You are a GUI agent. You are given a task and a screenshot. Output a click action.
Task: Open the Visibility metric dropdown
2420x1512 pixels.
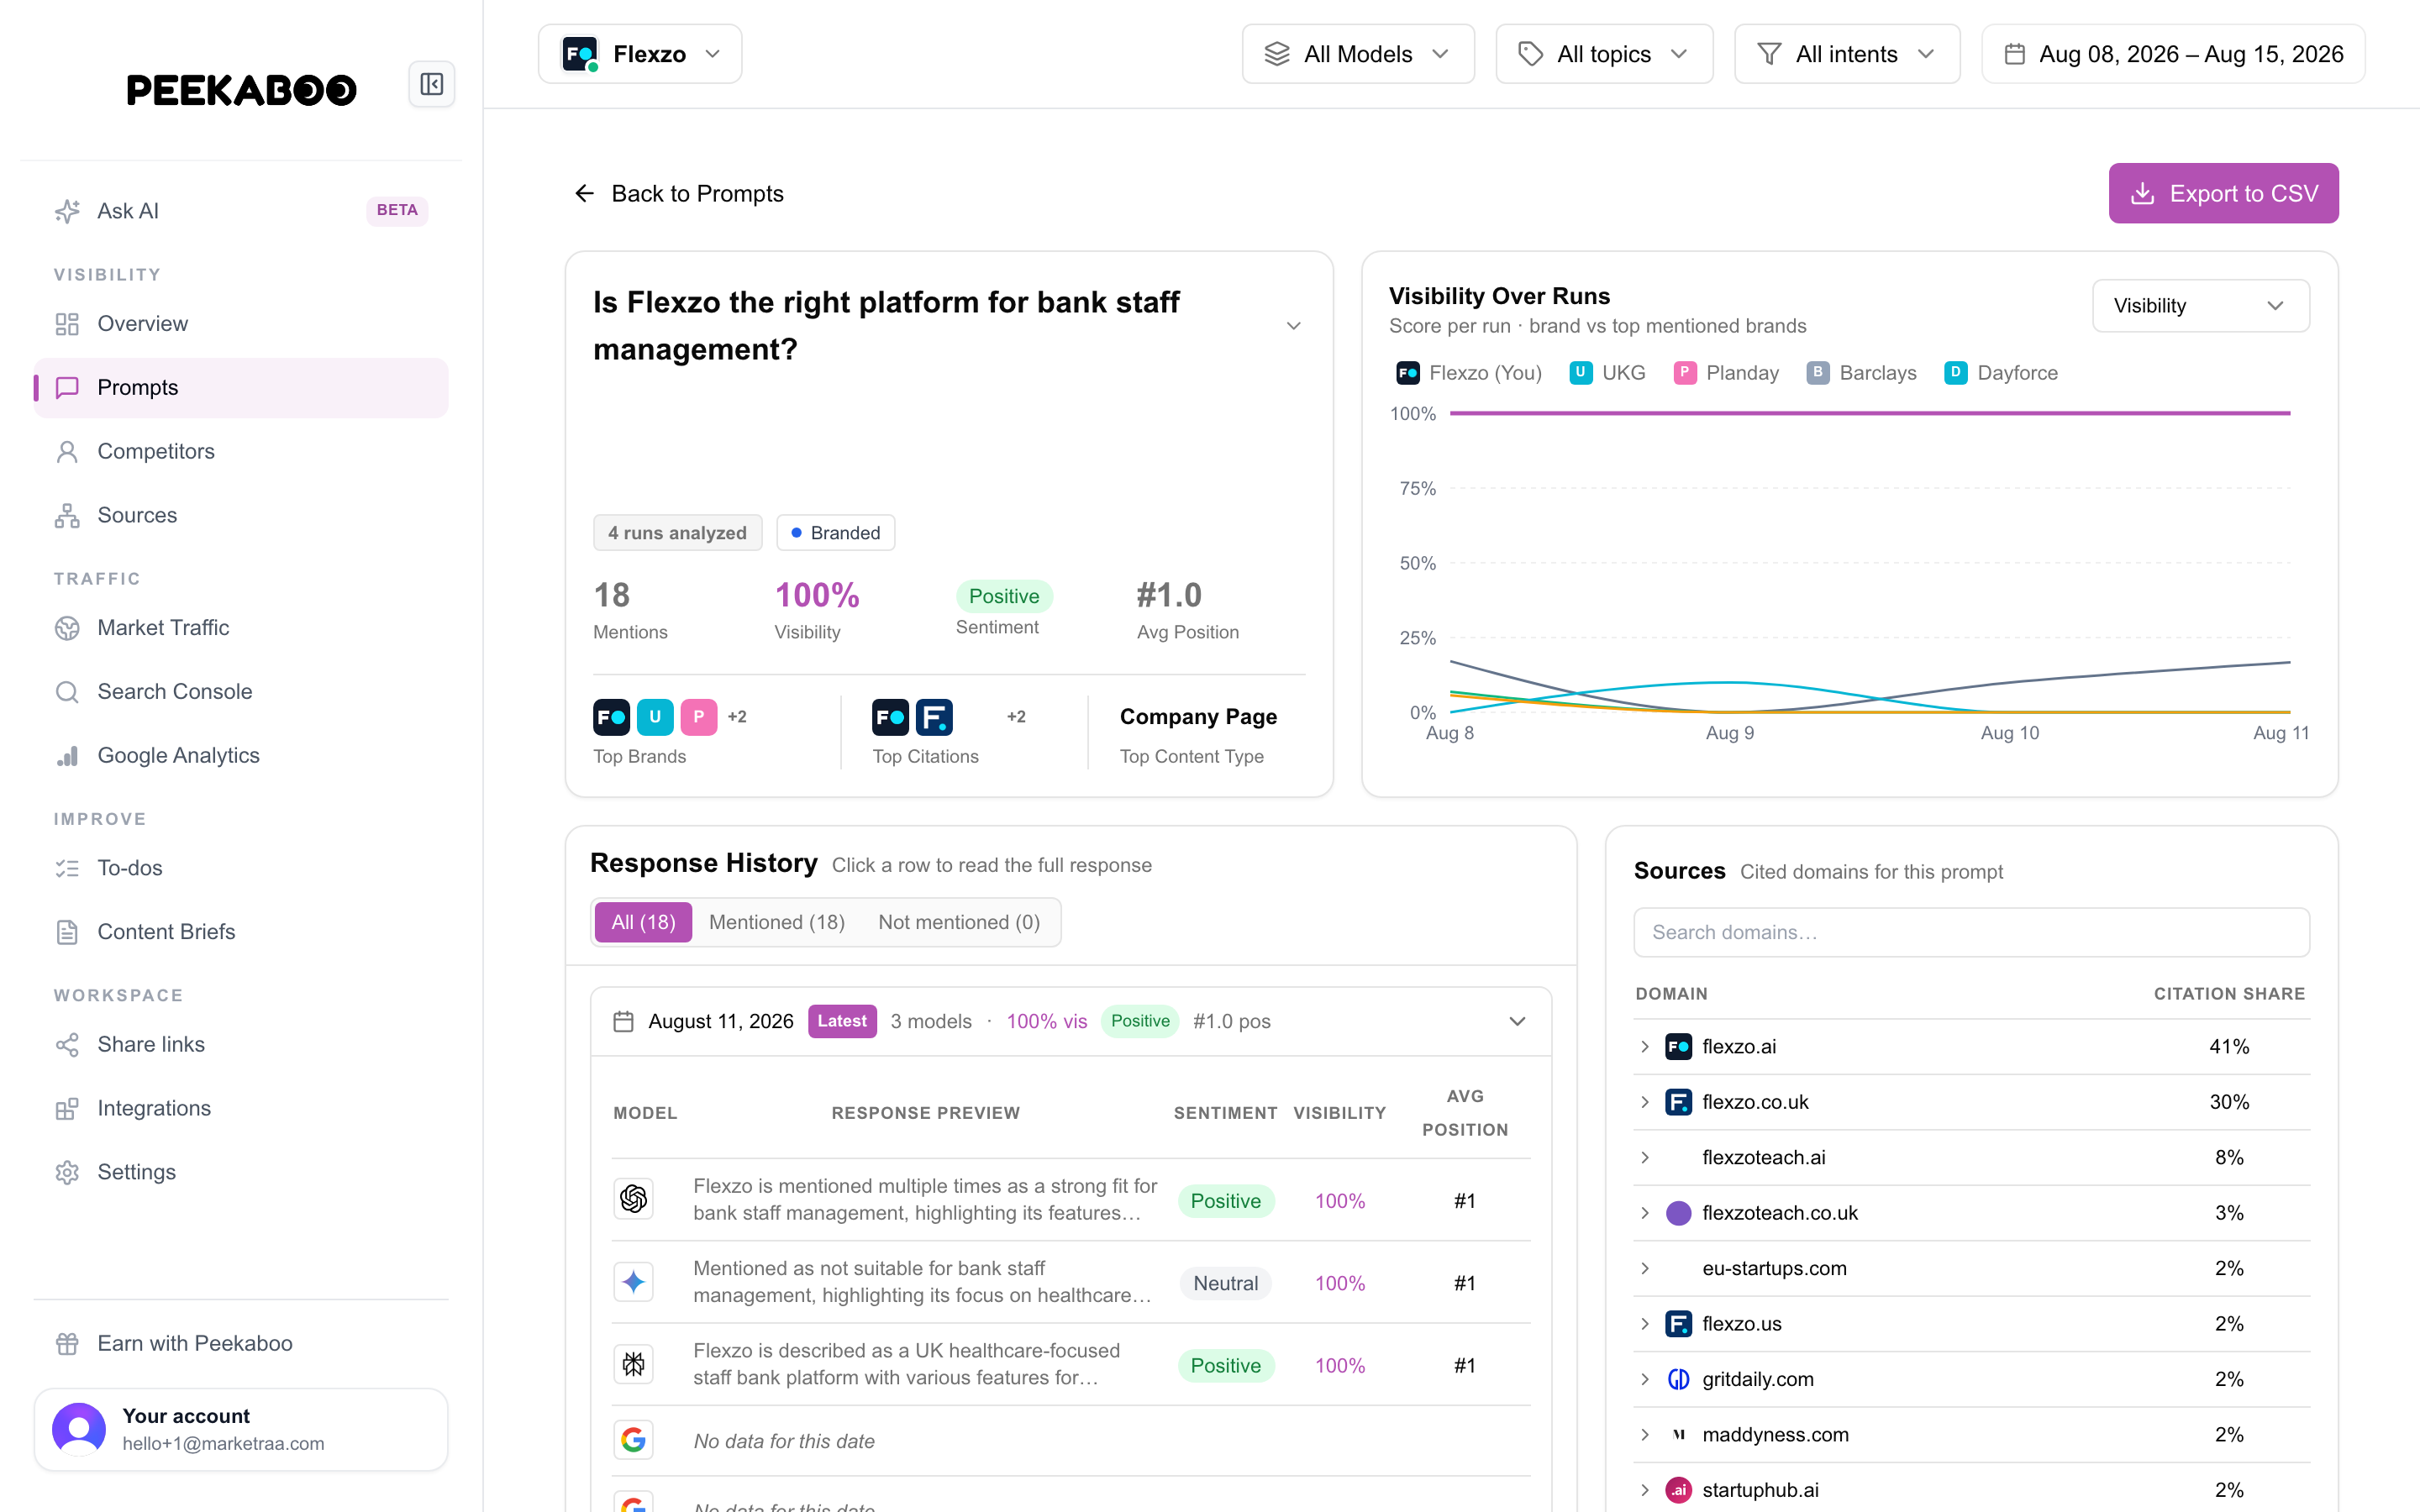point(2200,306)
